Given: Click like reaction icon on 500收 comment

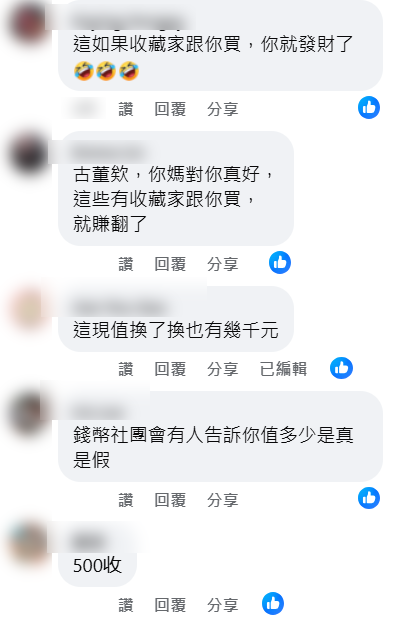Looking at the screenshot, I should click(x=273, y=604).
